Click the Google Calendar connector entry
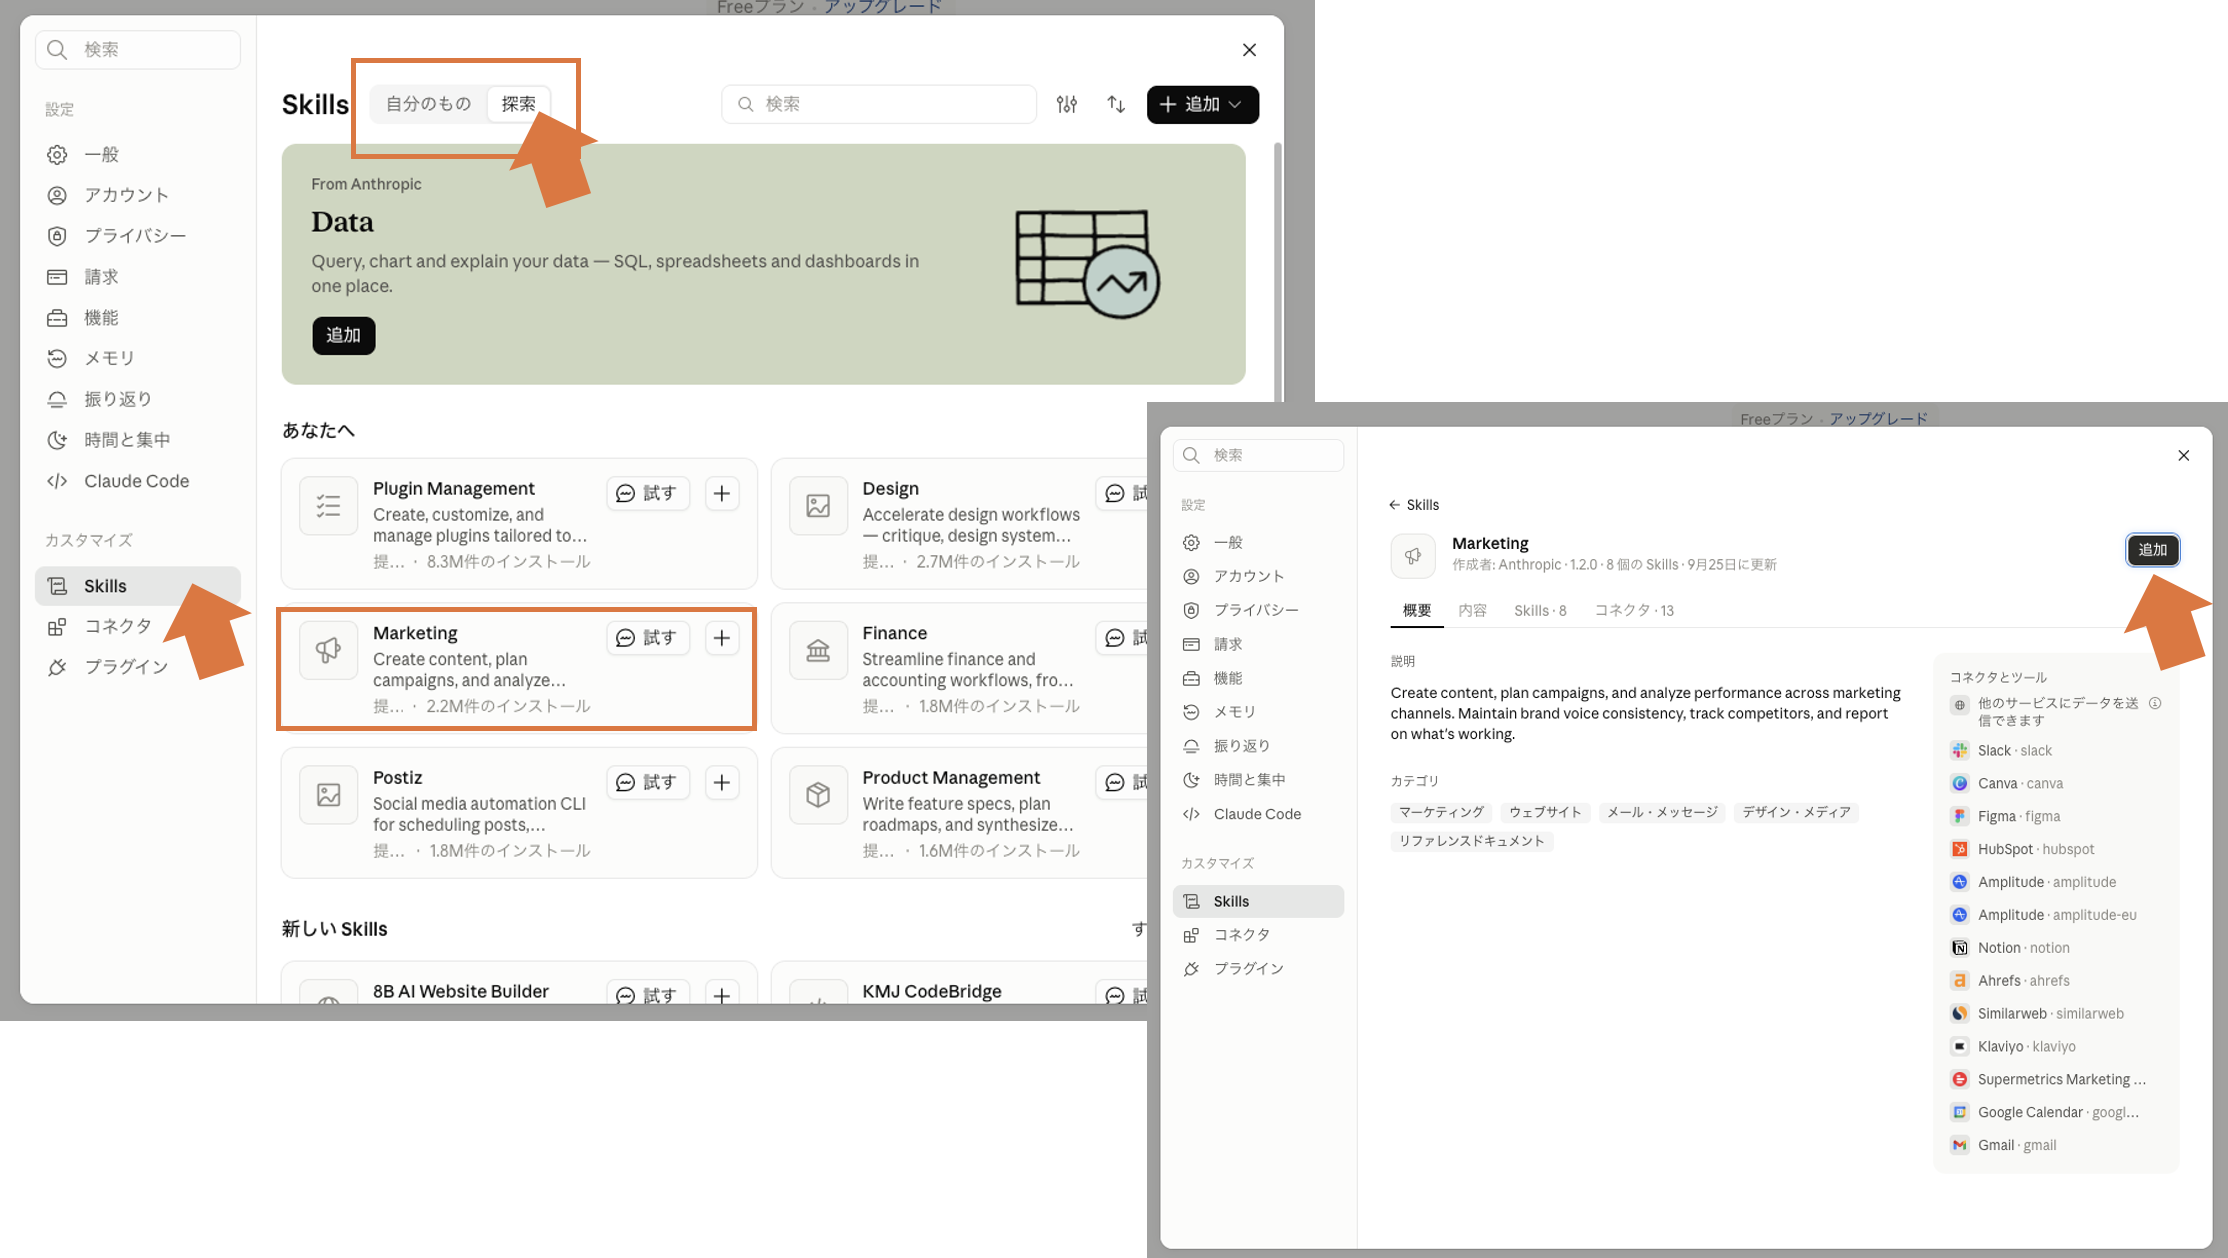Screen dimensions: 2228x1258 (2044, 1112)
